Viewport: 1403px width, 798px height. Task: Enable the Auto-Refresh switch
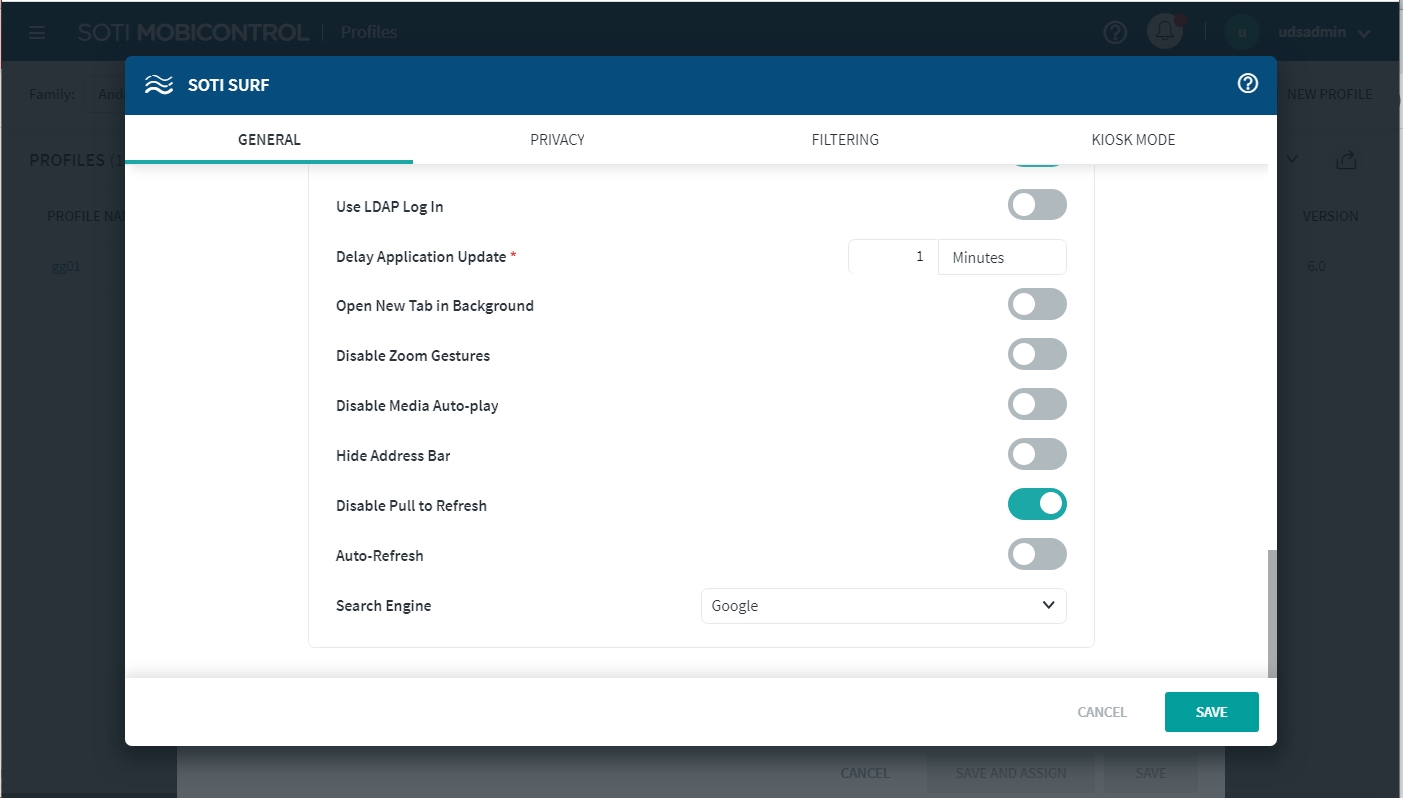click(x=1037, y=555)
